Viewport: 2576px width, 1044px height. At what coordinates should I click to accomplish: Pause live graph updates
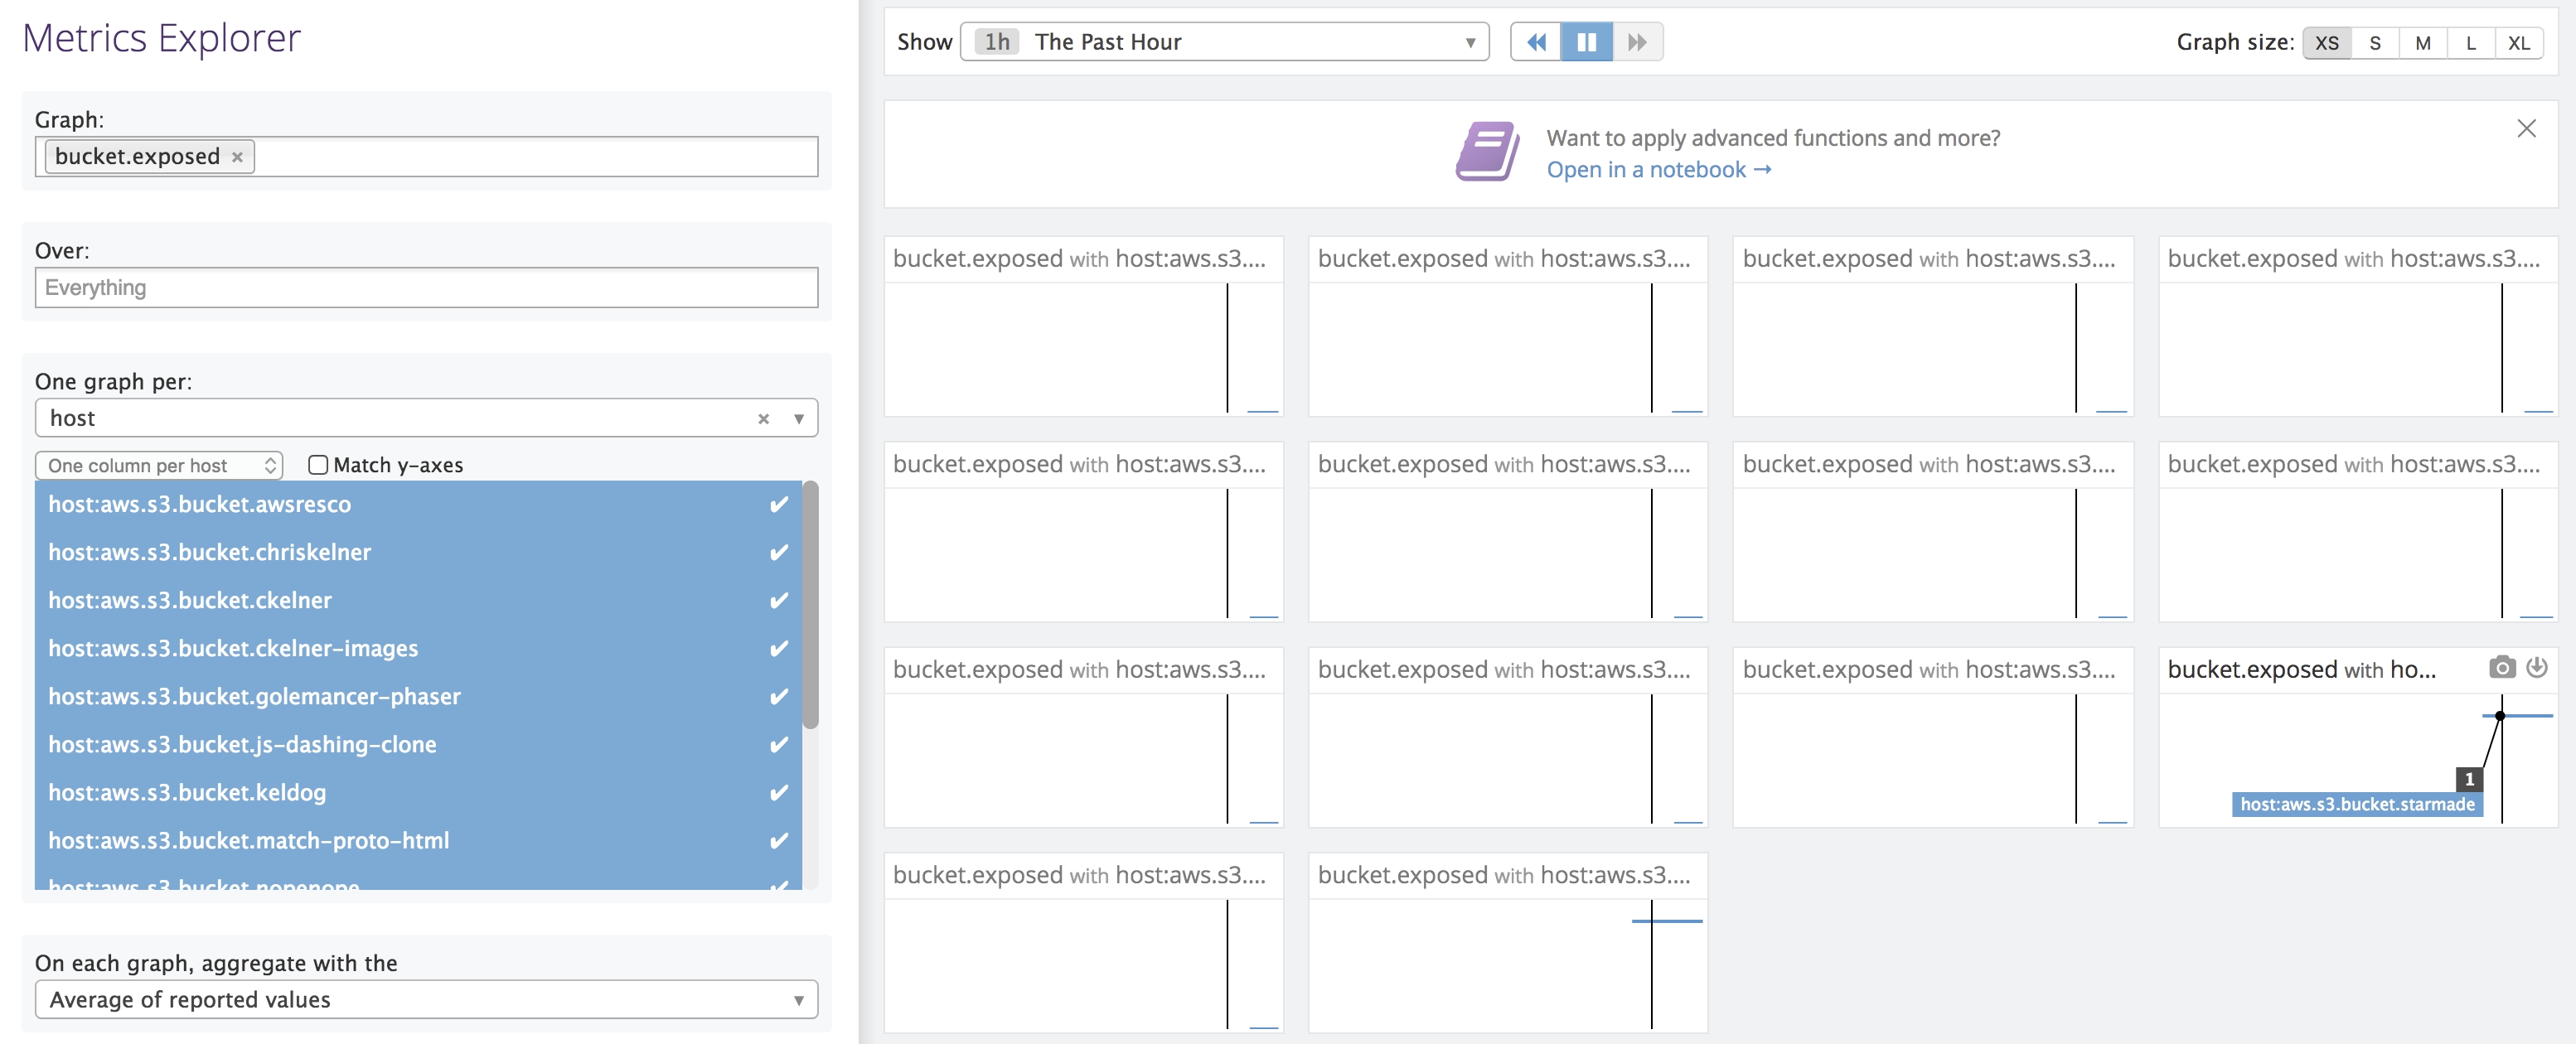pos(1587,42)
